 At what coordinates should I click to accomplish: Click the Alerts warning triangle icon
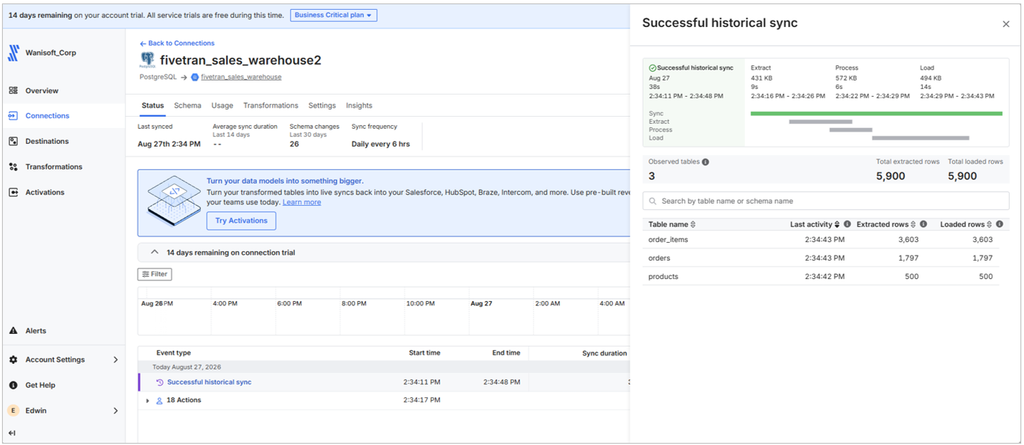point(13,331)
